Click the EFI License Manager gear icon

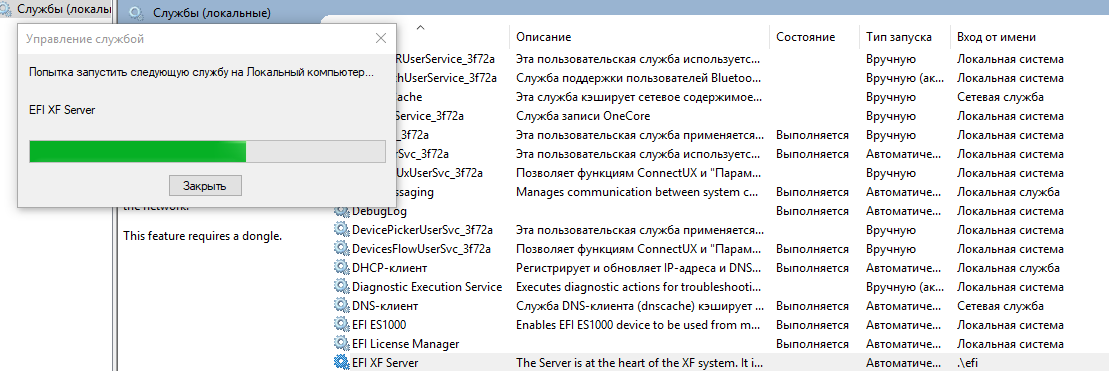tap(342, 343)
